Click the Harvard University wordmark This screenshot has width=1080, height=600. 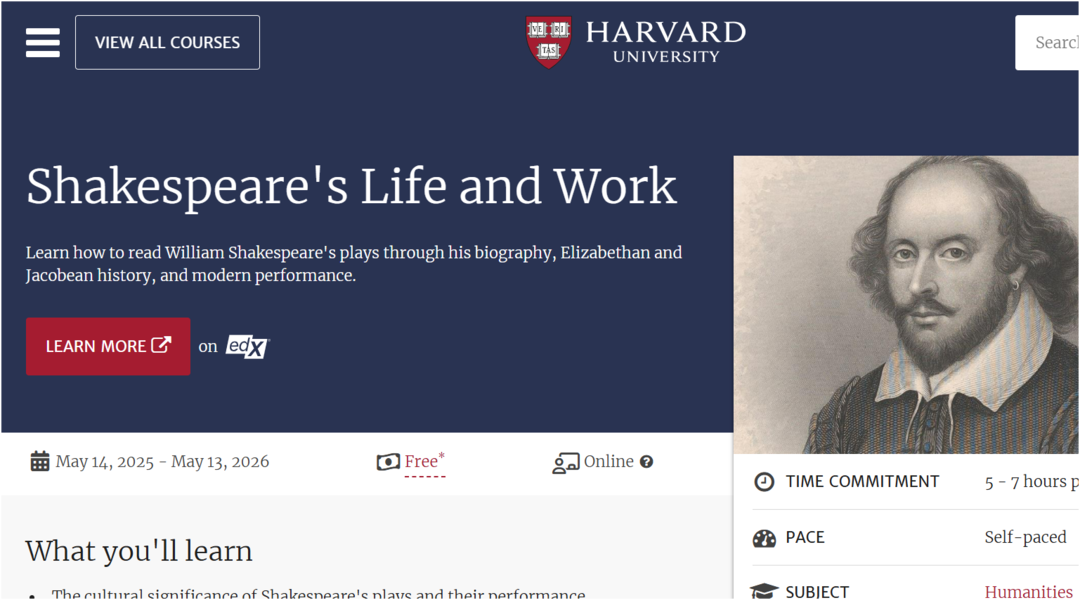pos(665,42)
